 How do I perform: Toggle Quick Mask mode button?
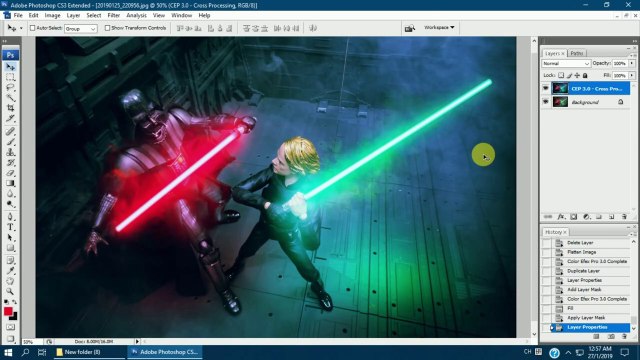pos(10,327)
